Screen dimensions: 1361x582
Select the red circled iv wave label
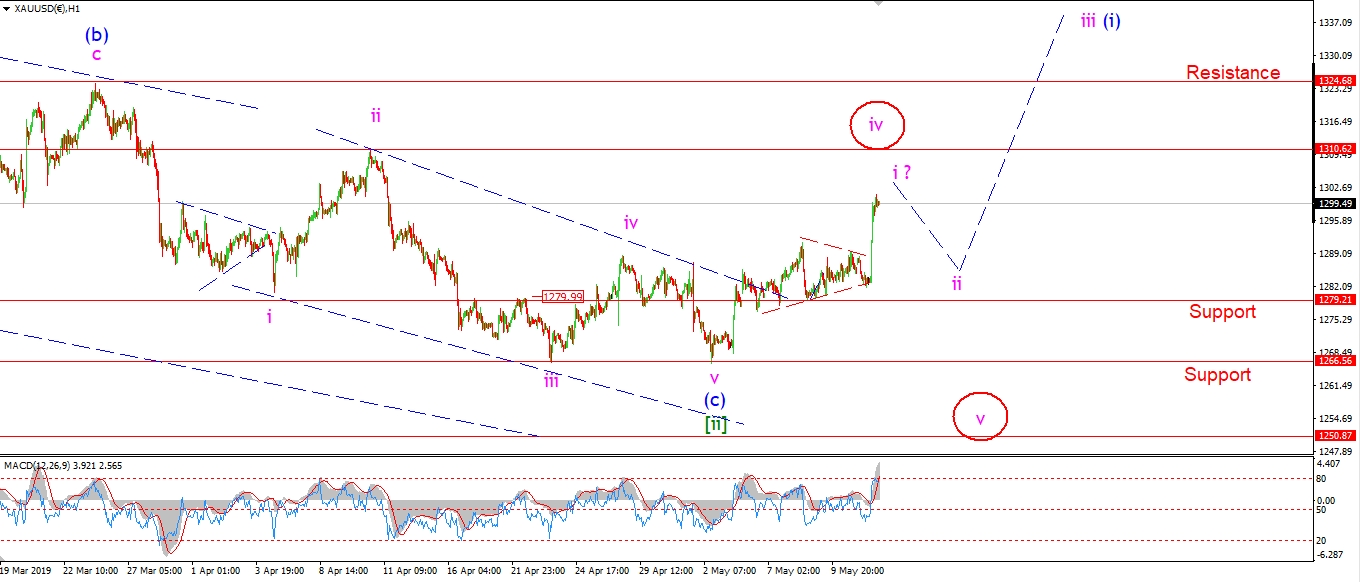click(x=877, y=125)
